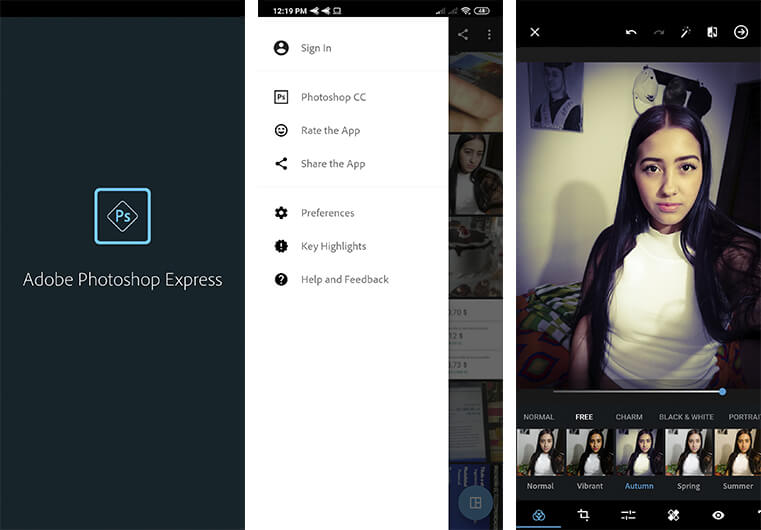Switch to BLACK & WHITE filter category

pos(686,417)
